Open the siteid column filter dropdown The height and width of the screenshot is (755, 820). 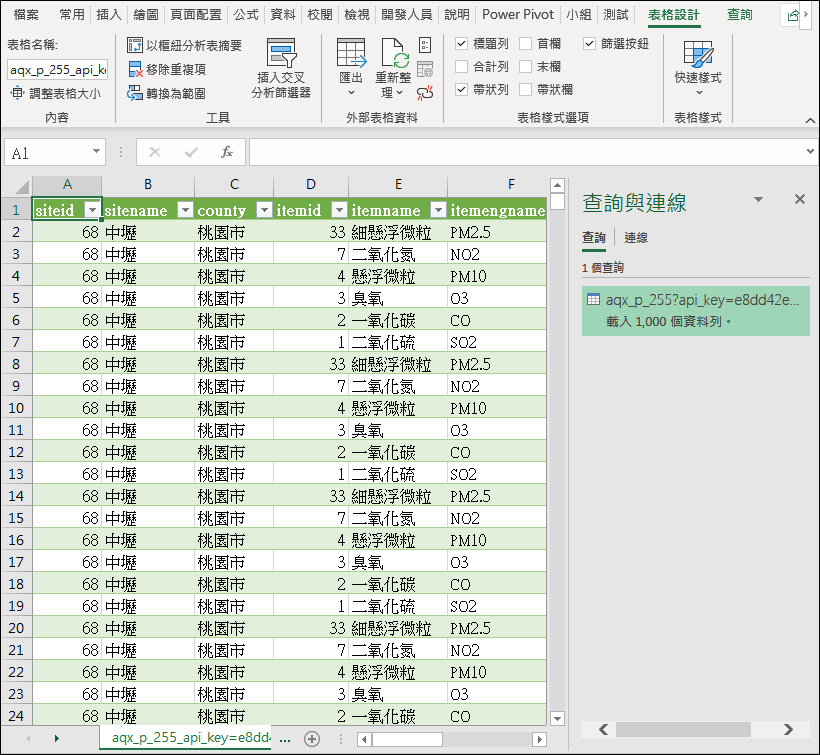pos(93,210)
